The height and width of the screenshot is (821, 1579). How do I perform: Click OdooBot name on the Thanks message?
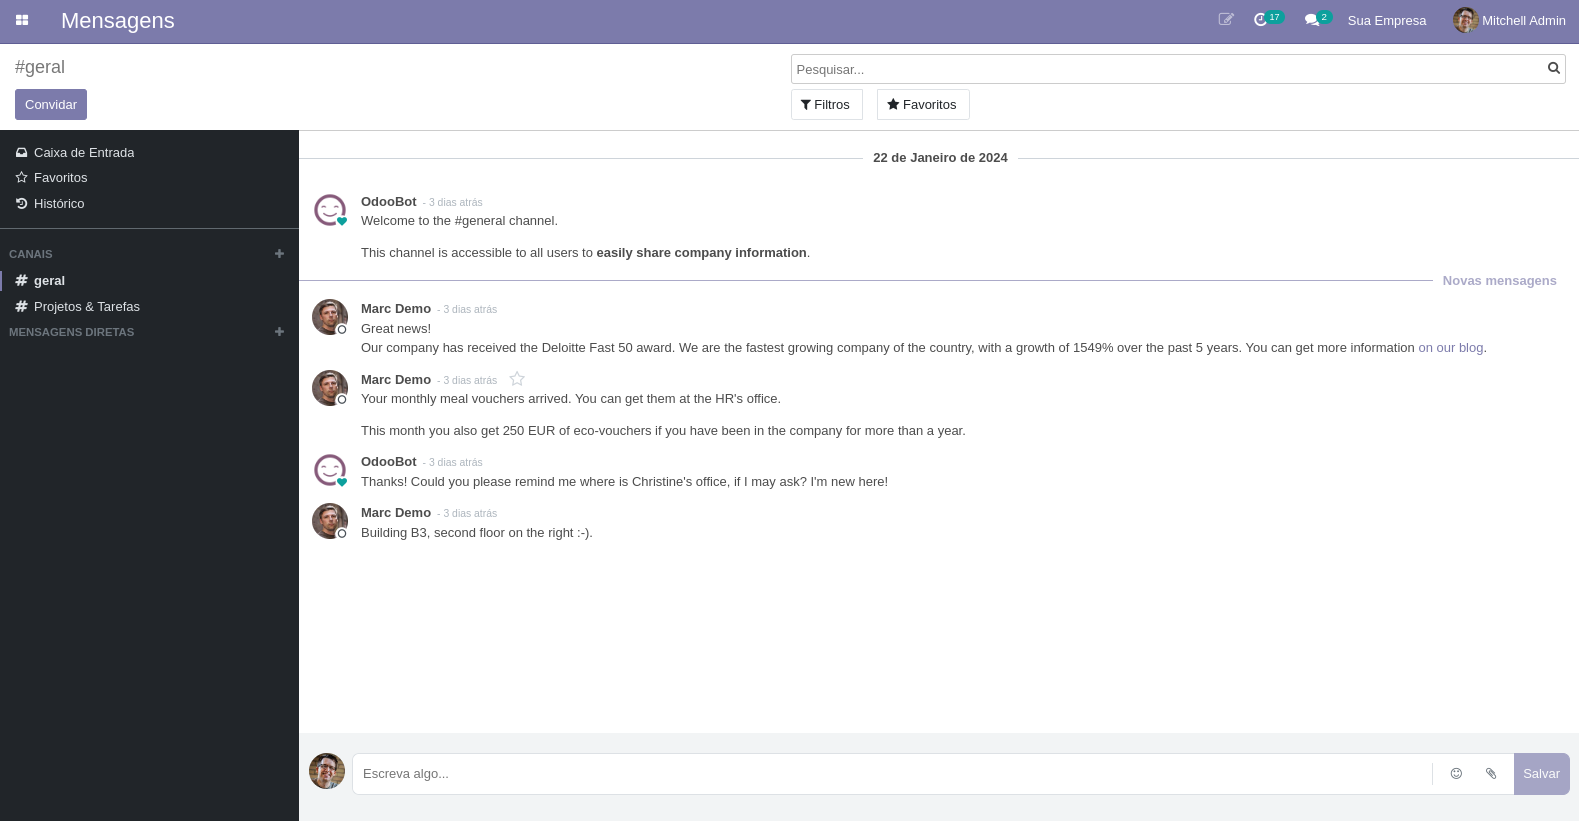tap(389, 461)
